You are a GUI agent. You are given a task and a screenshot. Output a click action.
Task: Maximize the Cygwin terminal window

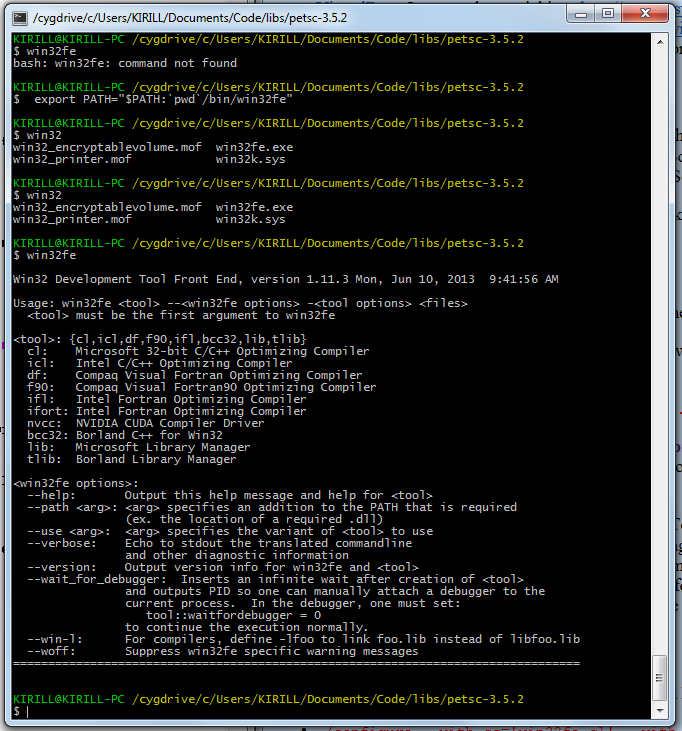(x=608, y=14)
